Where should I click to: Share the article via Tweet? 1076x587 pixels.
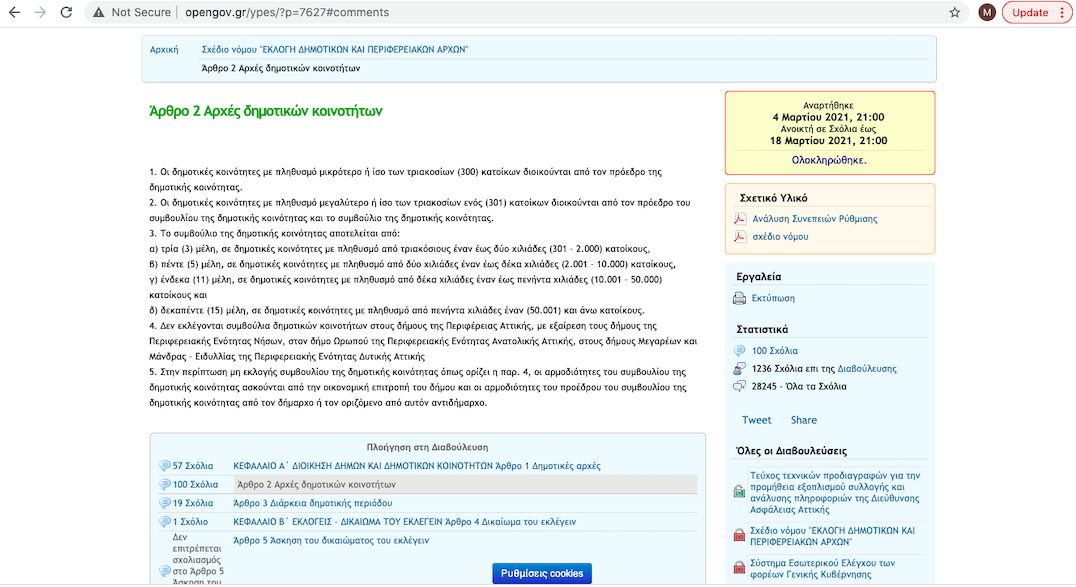coord(756,420)
